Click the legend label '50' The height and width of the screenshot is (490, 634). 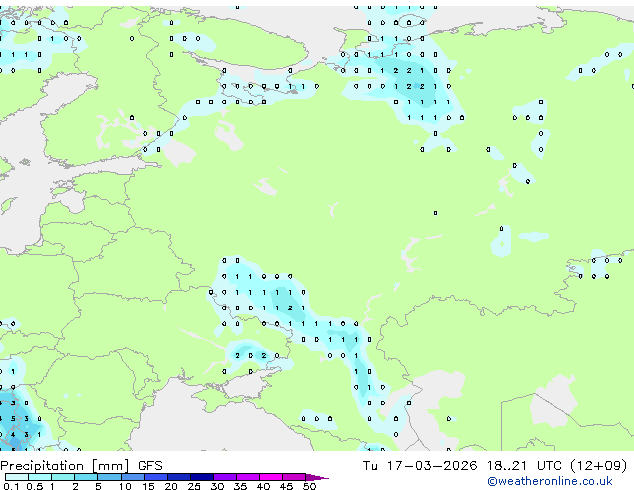click(x=309, y=486)
